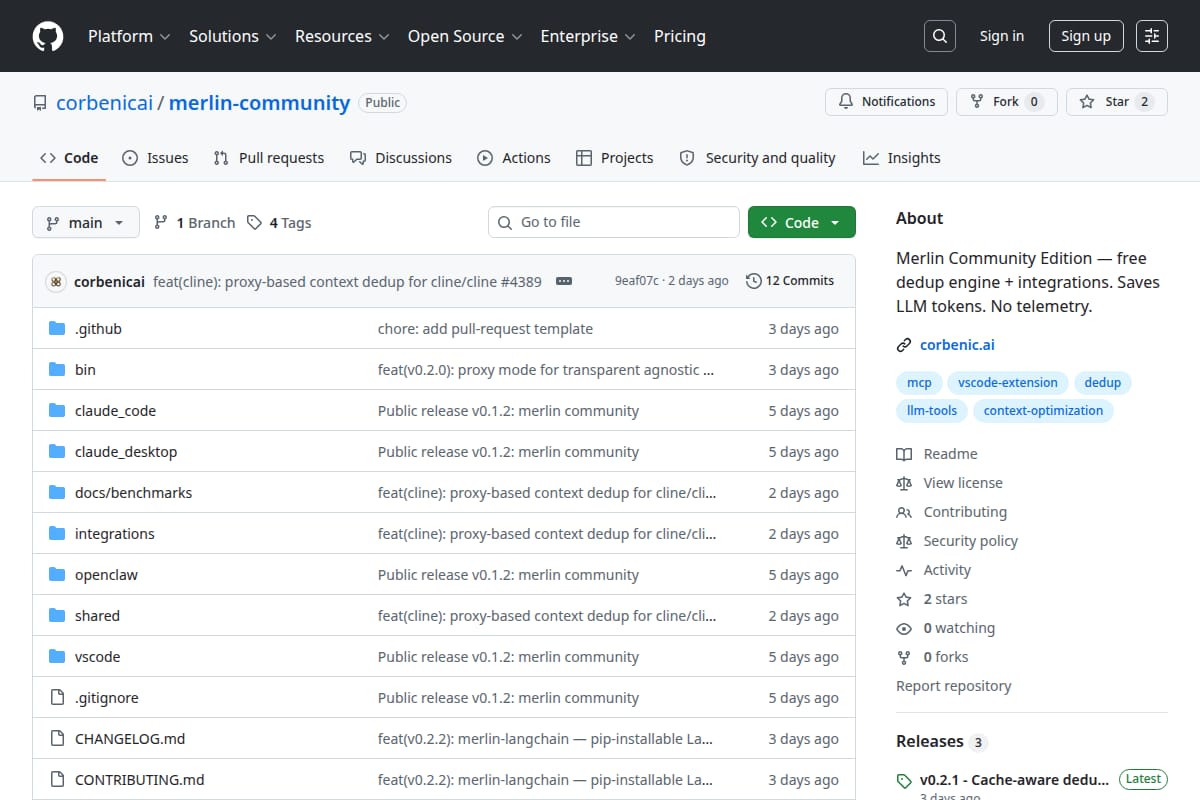Switch to the Discussions tab
The height and width of the screenshot is (800, 1200).
click(x=401, y=158)
